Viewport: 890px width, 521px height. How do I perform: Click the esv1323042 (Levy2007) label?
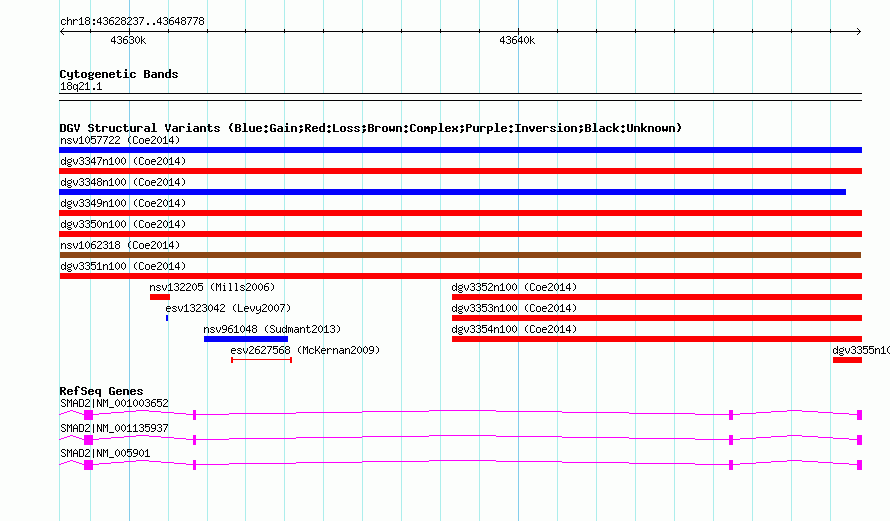228,308
